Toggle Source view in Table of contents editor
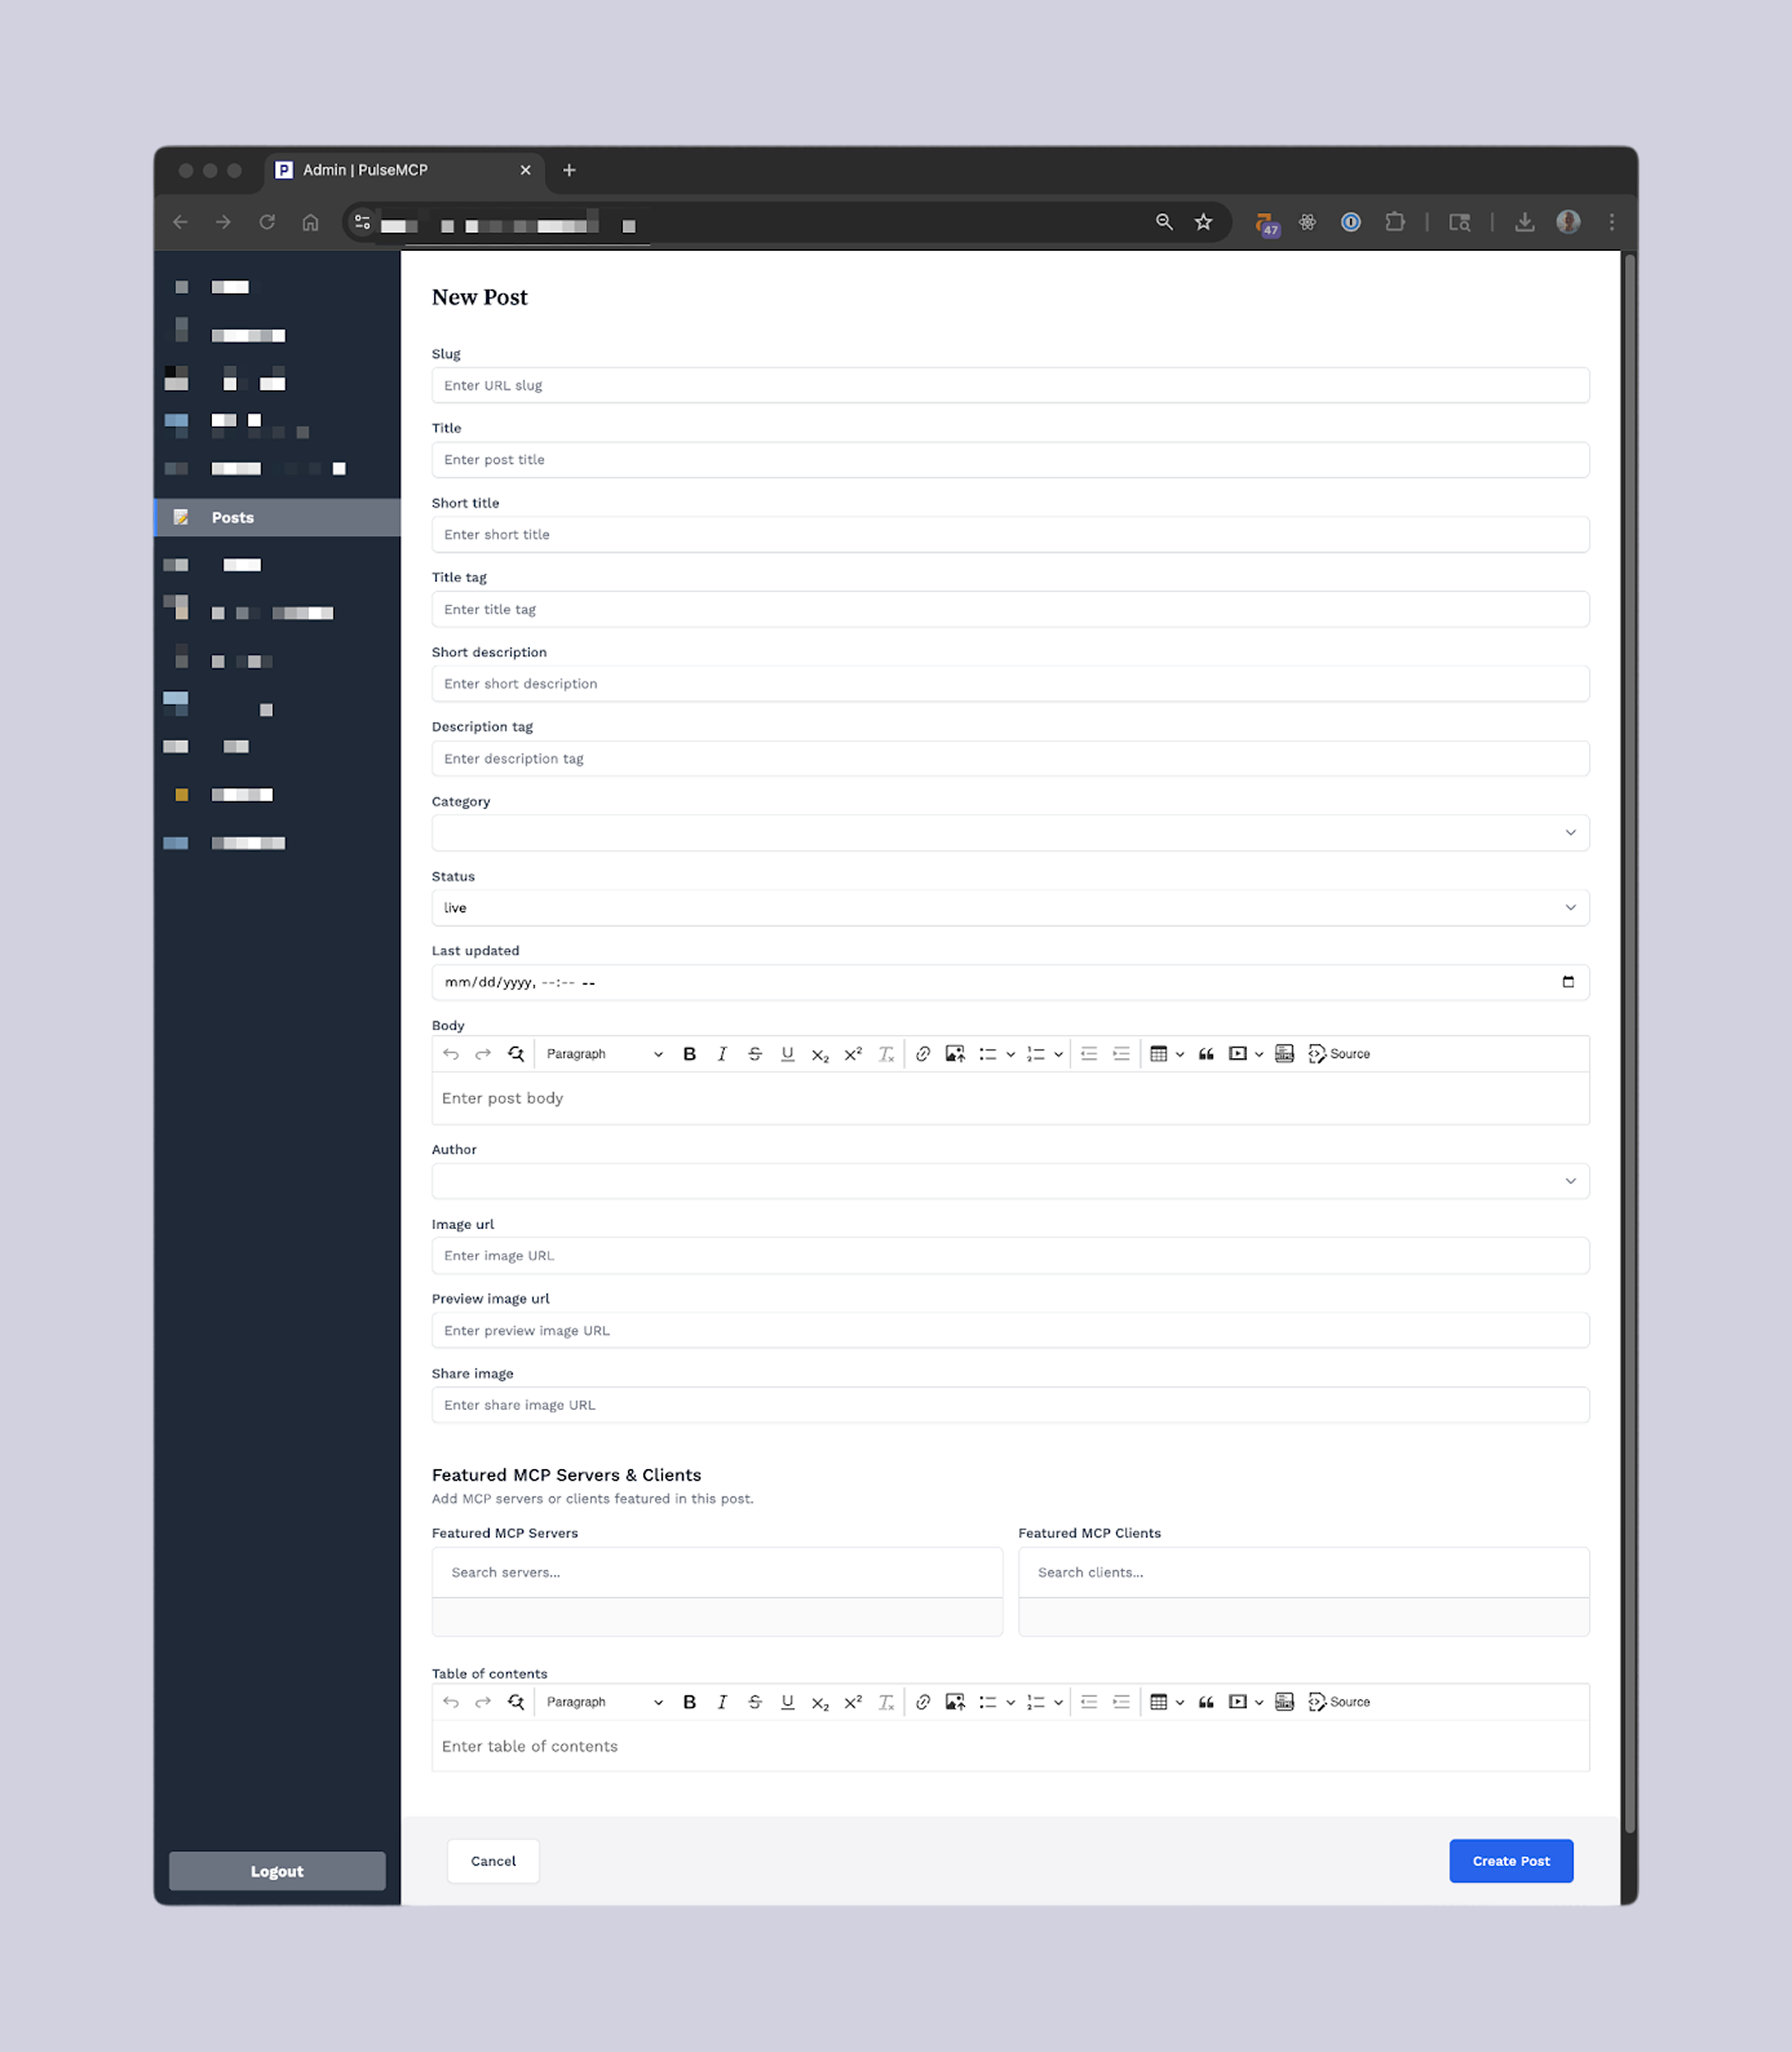 (x=1339, y=1702)
